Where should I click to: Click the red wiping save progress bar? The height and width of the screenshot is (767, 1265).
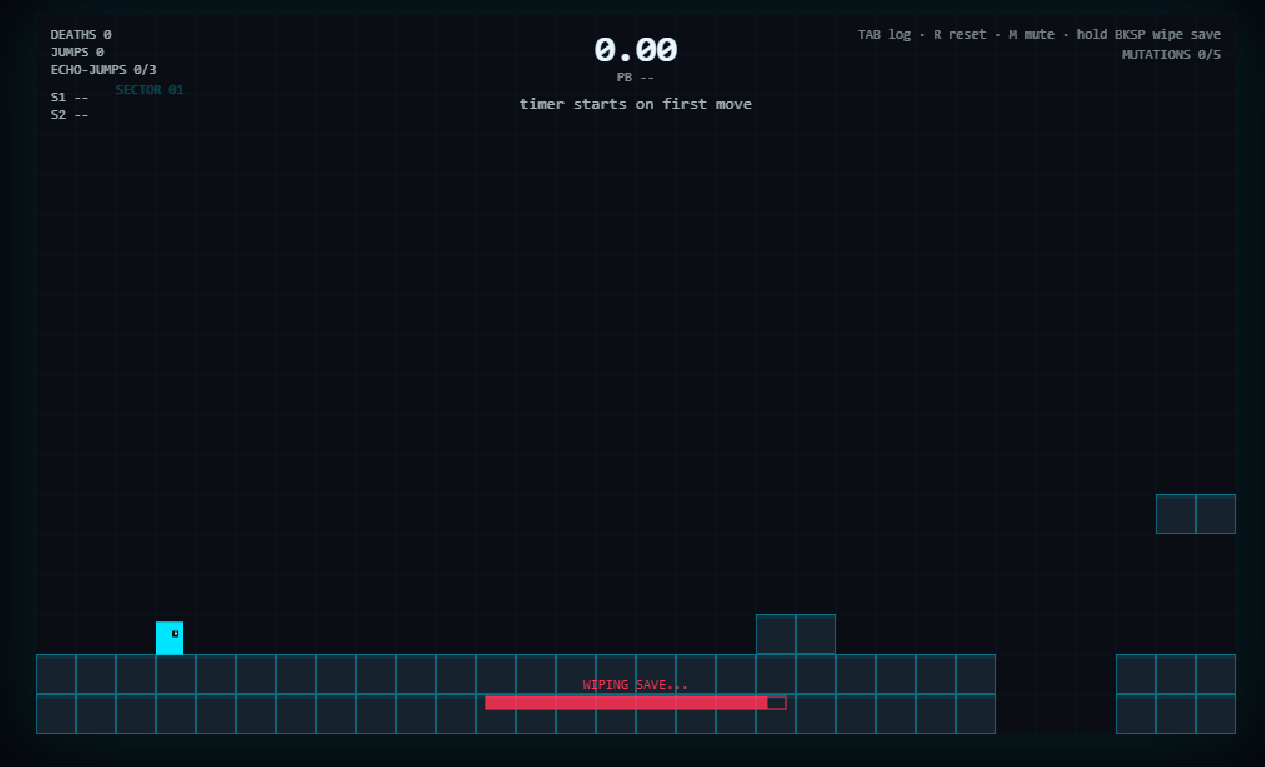pos(636,703)
